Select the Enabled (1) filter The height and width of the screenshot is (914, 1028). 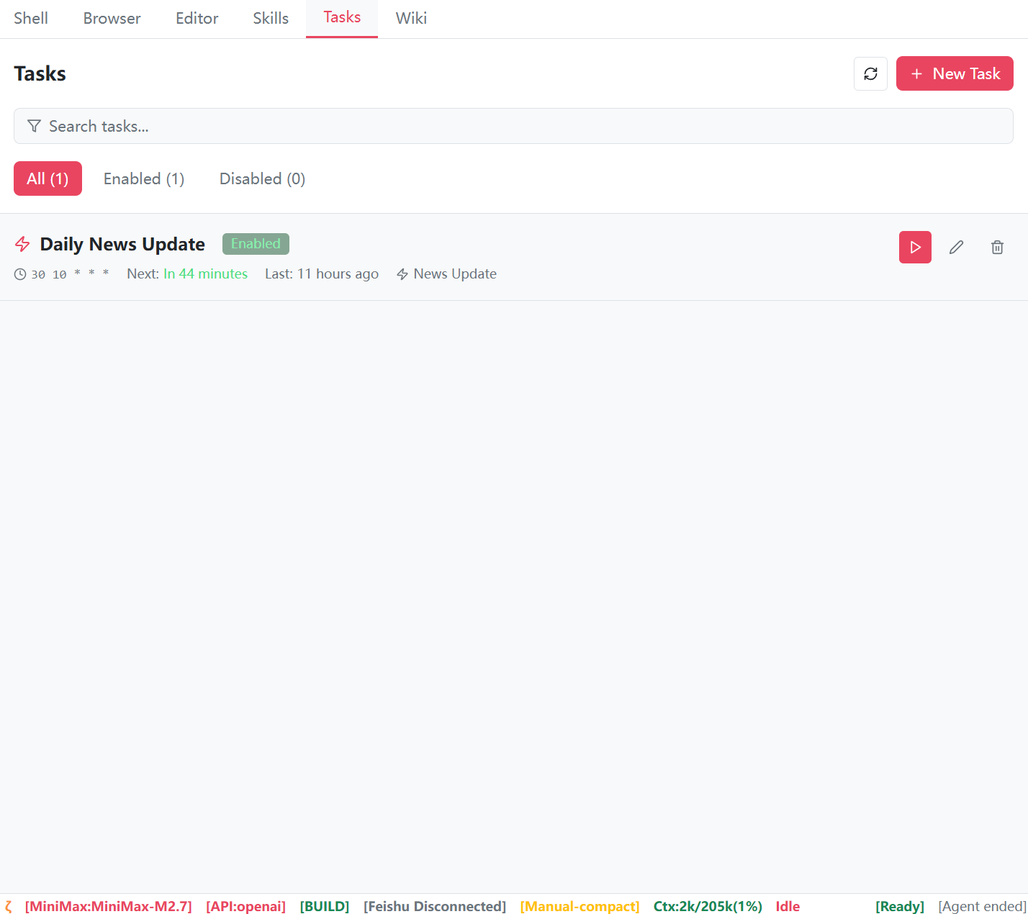[x=143, y=178]
